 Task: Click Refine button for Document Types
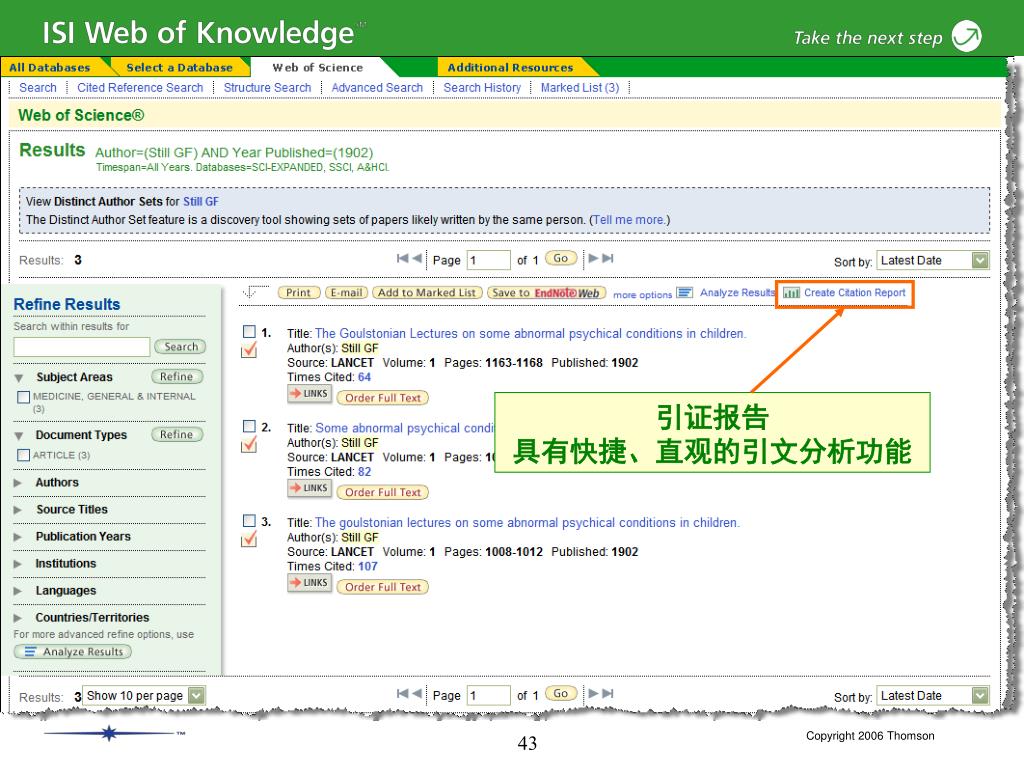click(x=177, y=435)
